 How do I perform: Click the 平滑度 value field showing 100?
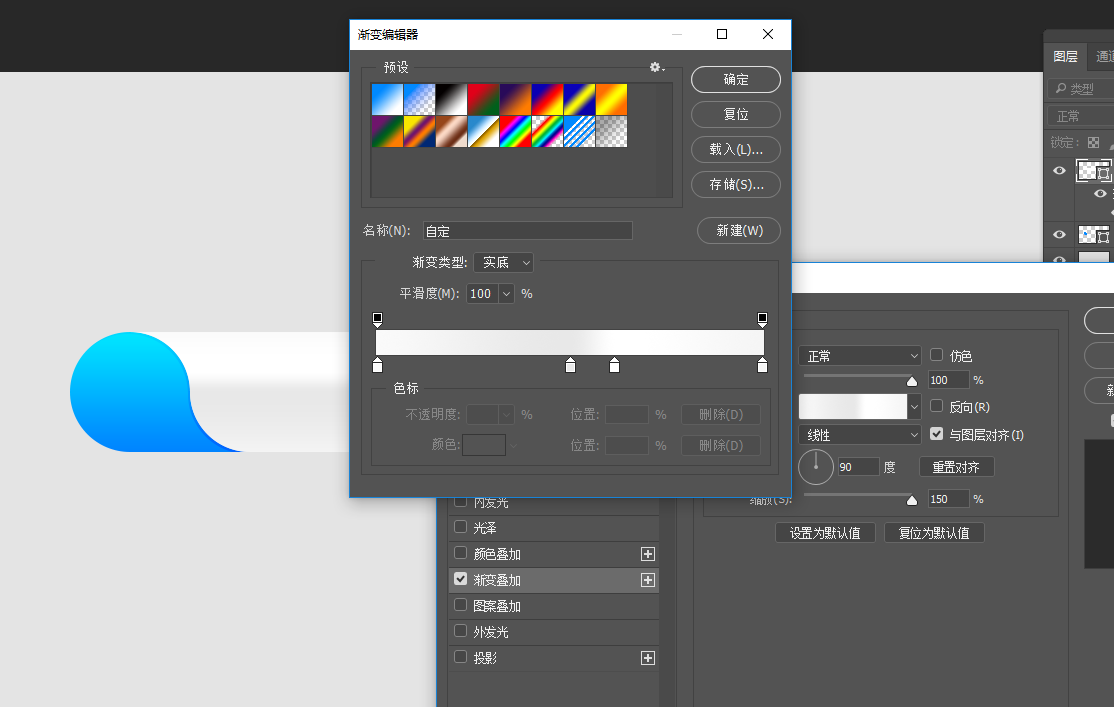click(482, 293)
